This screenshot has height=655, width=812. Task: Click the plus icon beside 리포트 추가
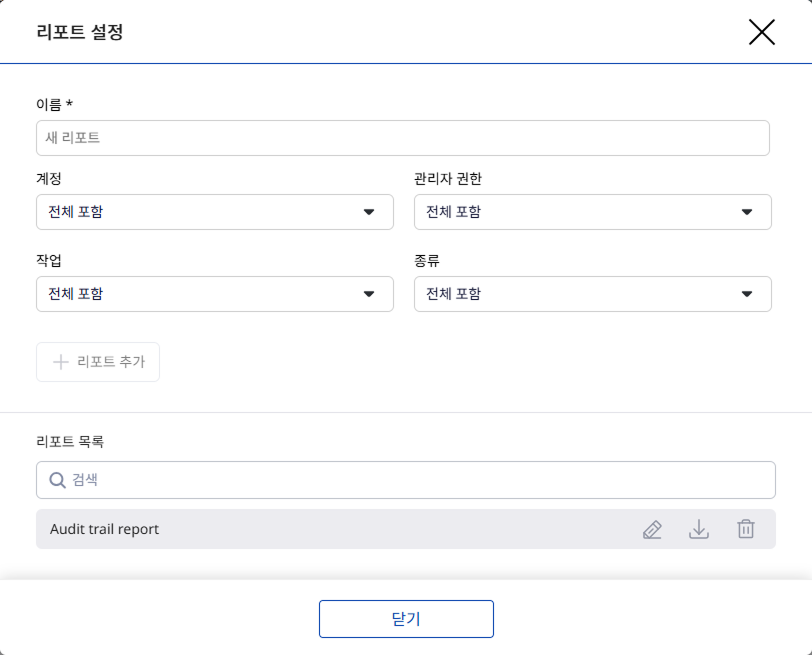[60, 362]
